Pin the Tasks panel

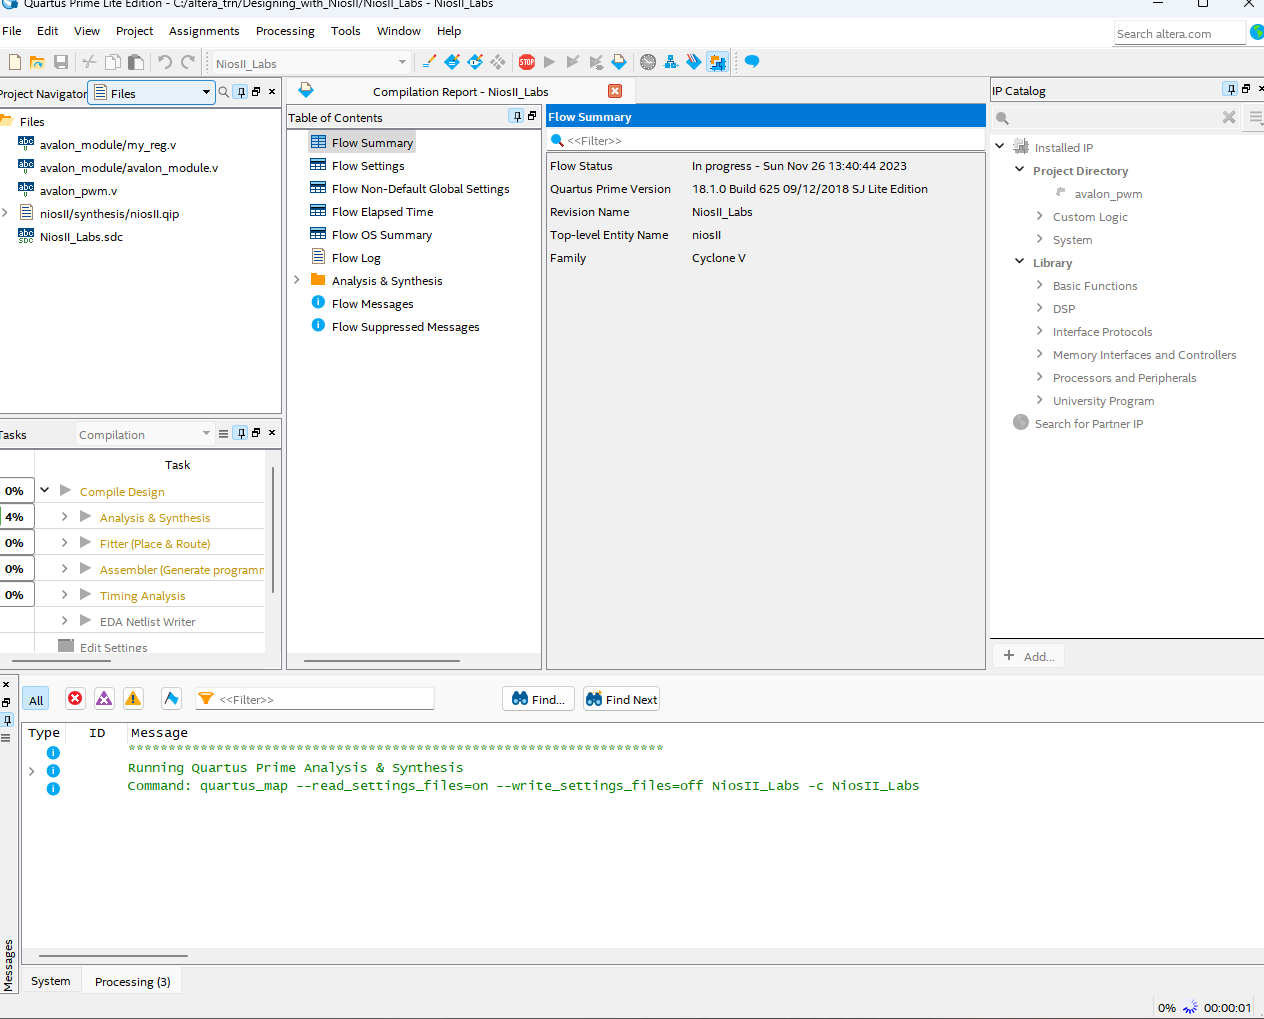241,433
